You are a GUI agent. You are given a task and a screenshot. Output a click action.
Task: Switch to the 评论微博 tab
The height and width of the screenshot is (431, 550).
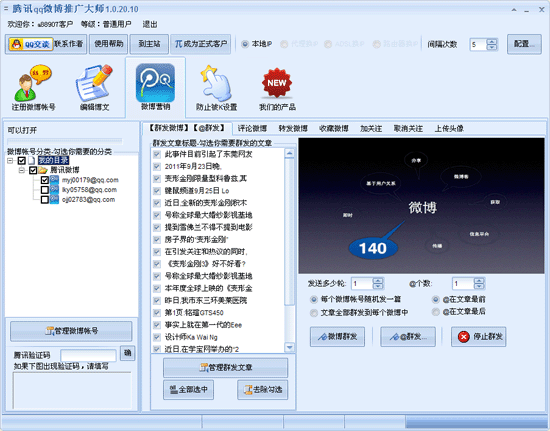point(252,129)
